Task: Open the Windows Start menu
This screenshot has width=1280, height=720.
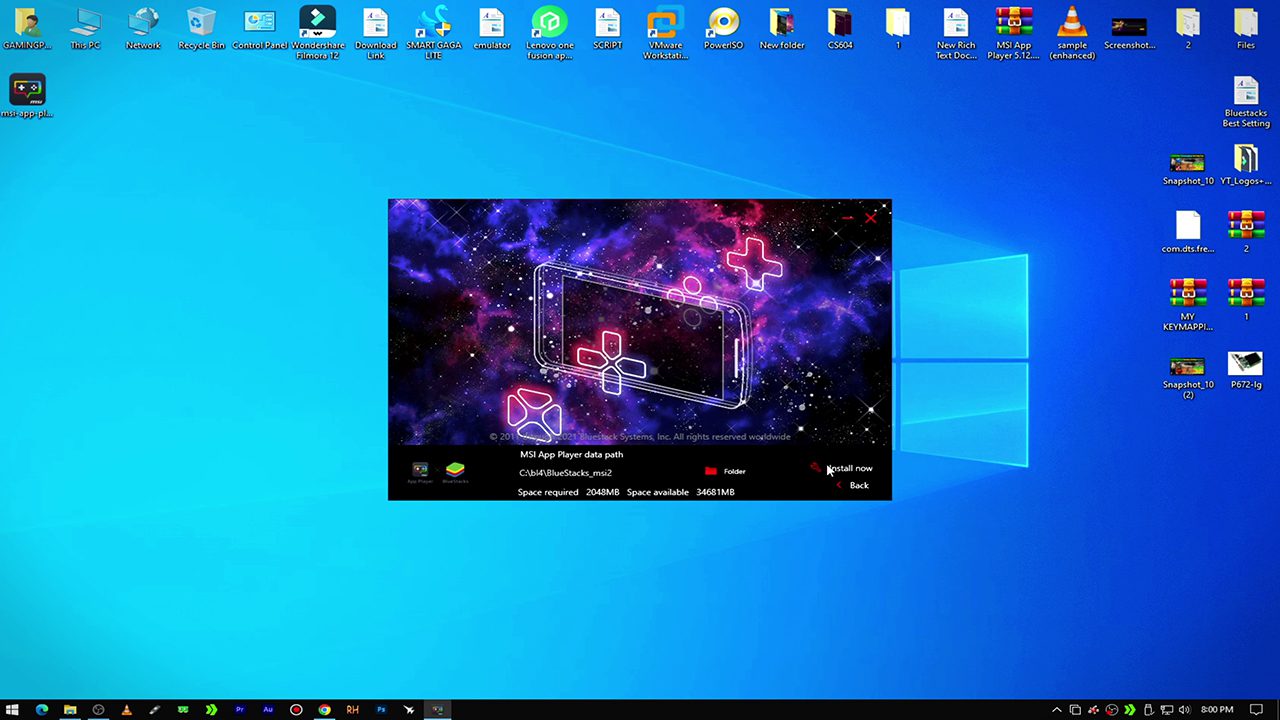Action: tap(13, 710)
